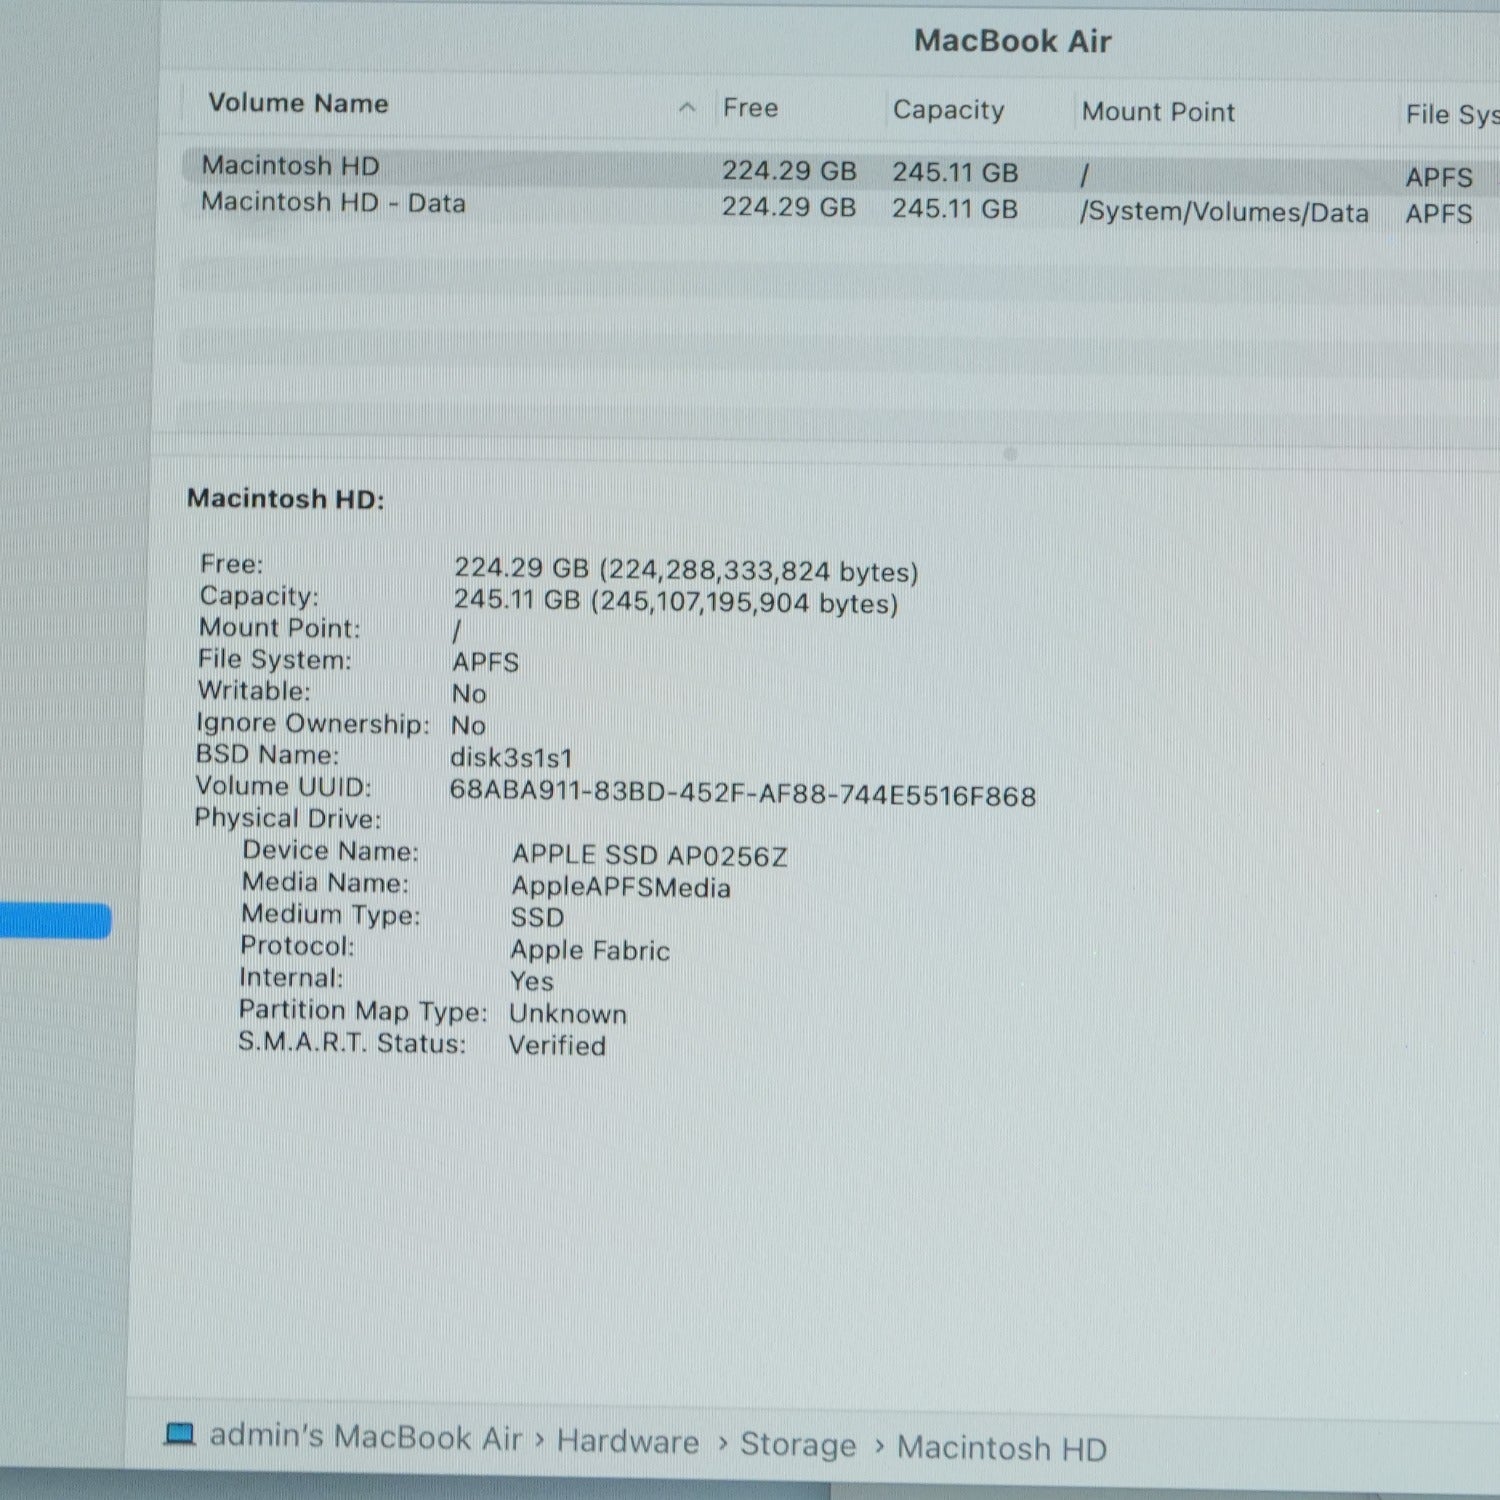This screenshot has width=1500, height=1500.
Task: Select the Macintosh HD volume row
Action: tap(840, 169)
